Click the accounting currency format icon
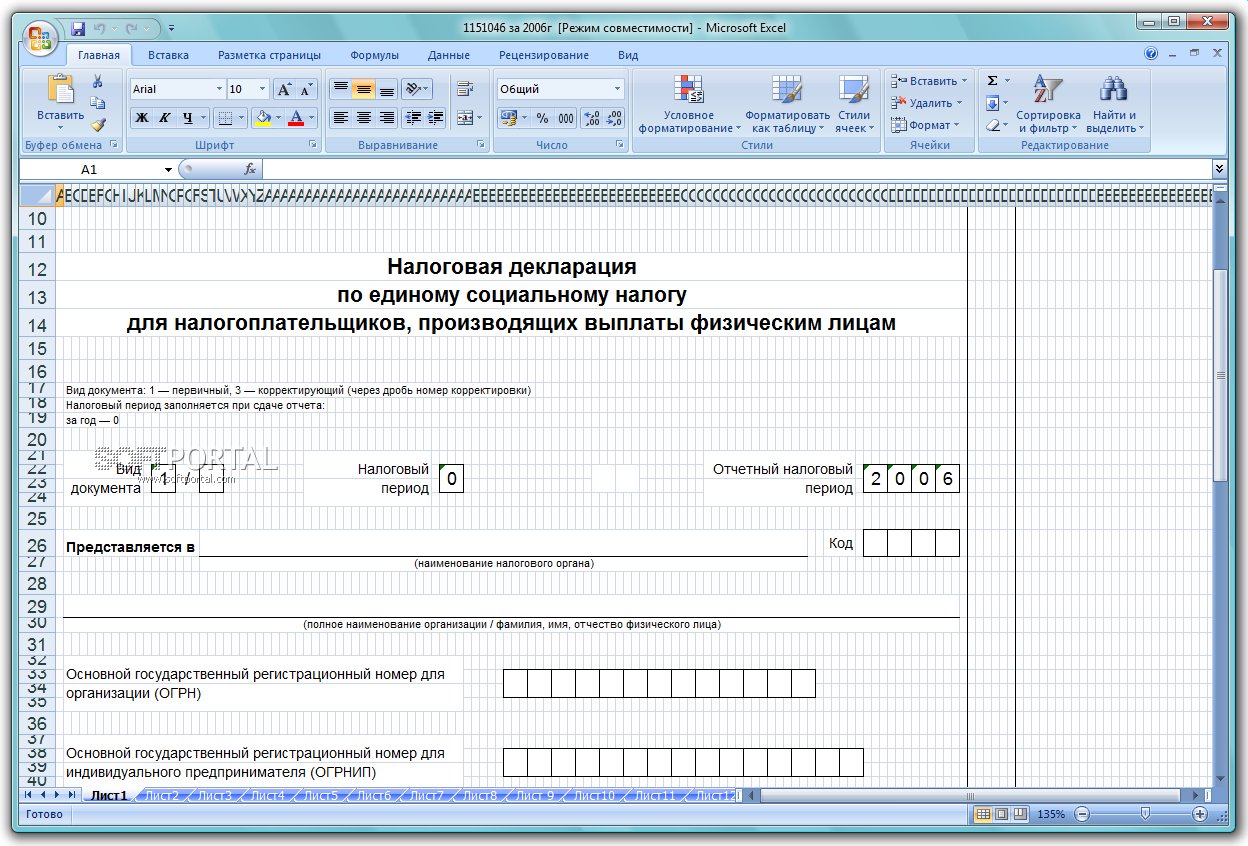Screen dimensions: 1248x846 tap(508, 118)
